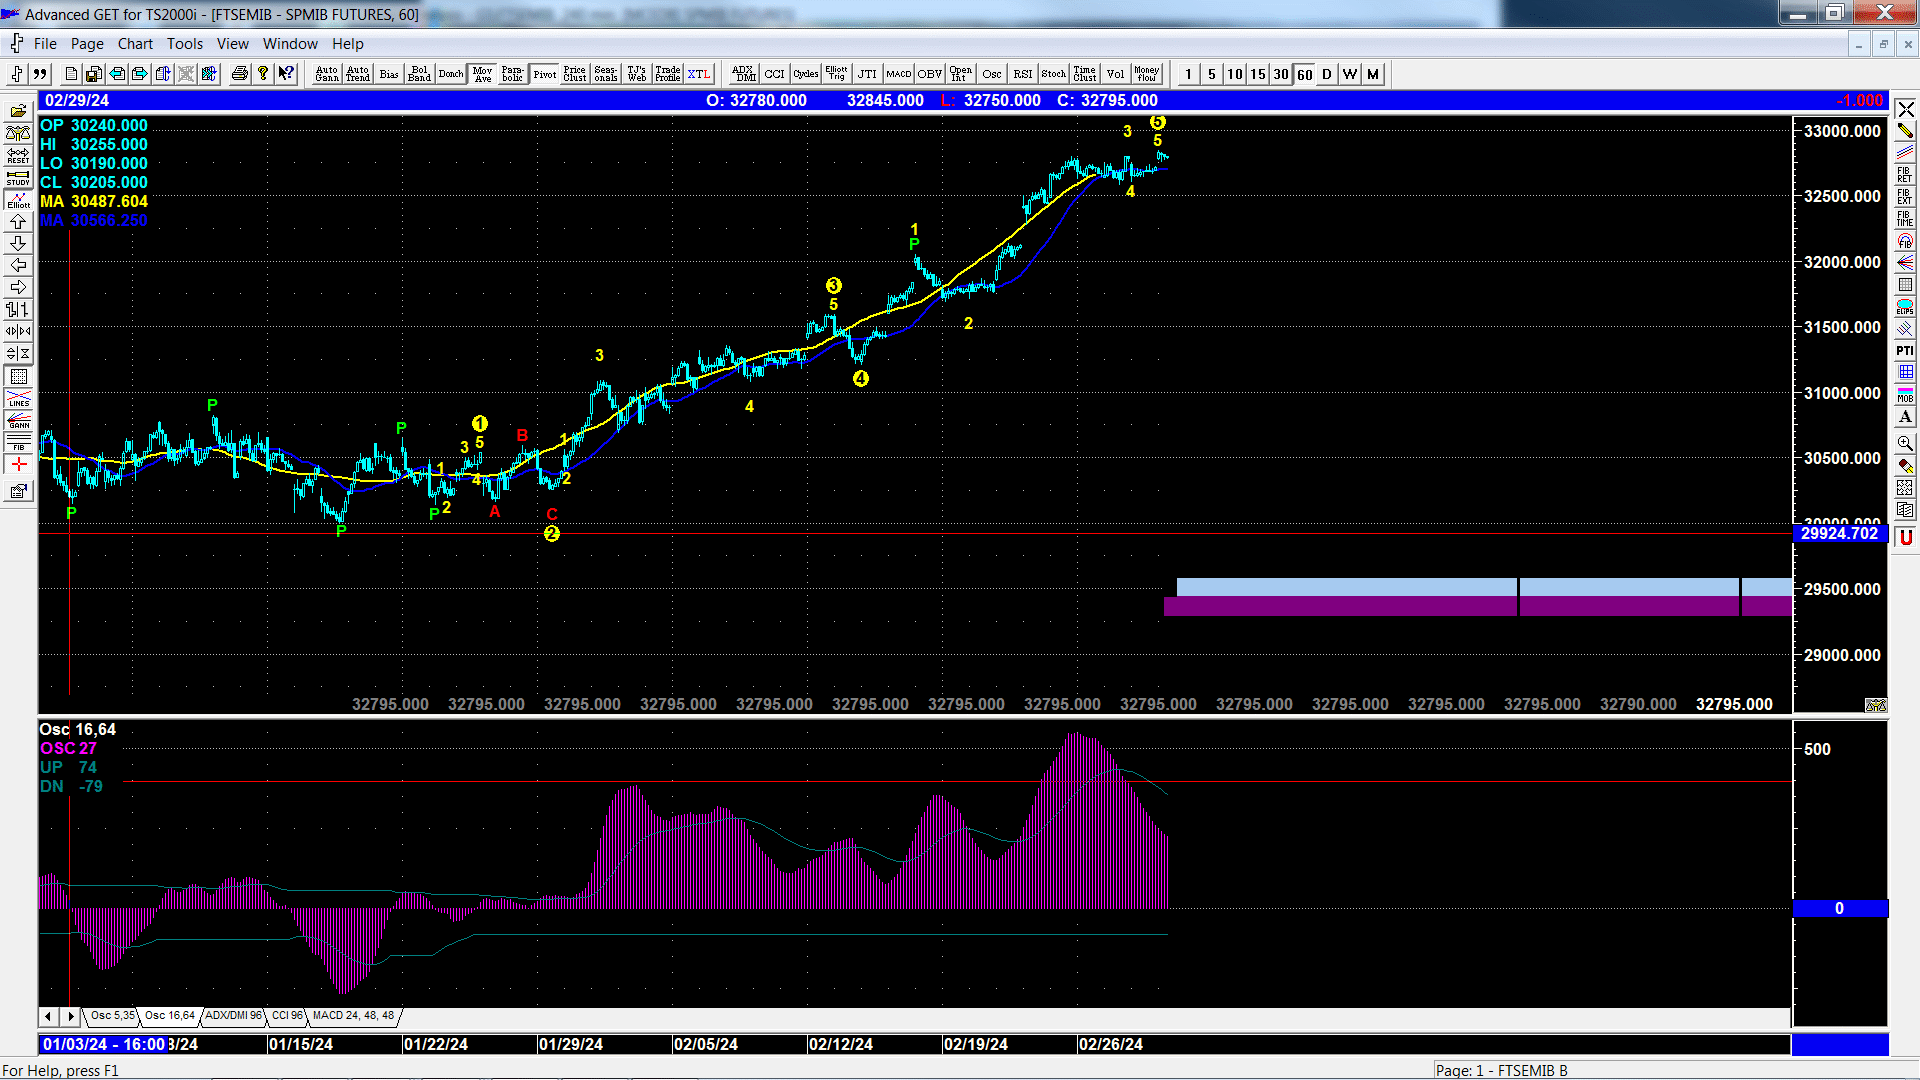Viewport: 1920px width, 1080px height.
Task: Click the purple projection box
Action: 1478,606
